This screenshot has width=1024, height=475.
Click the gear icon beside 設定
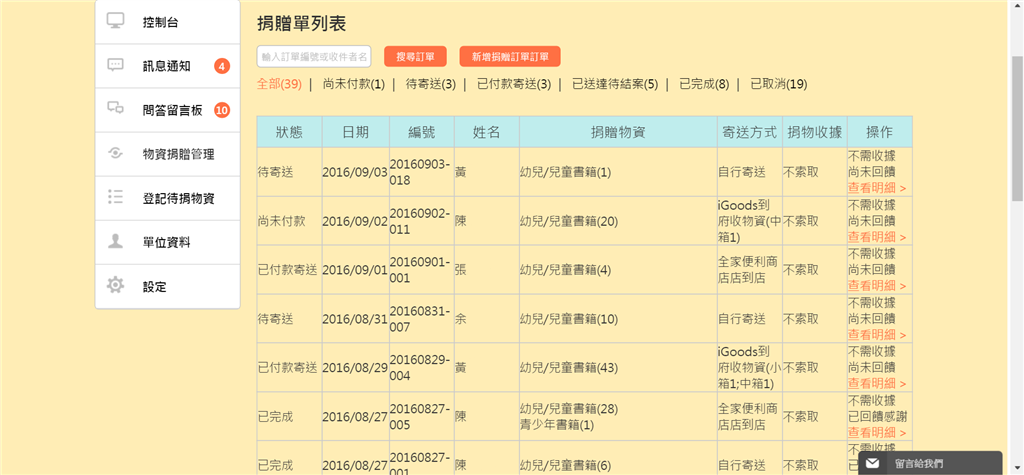(116, 286)
